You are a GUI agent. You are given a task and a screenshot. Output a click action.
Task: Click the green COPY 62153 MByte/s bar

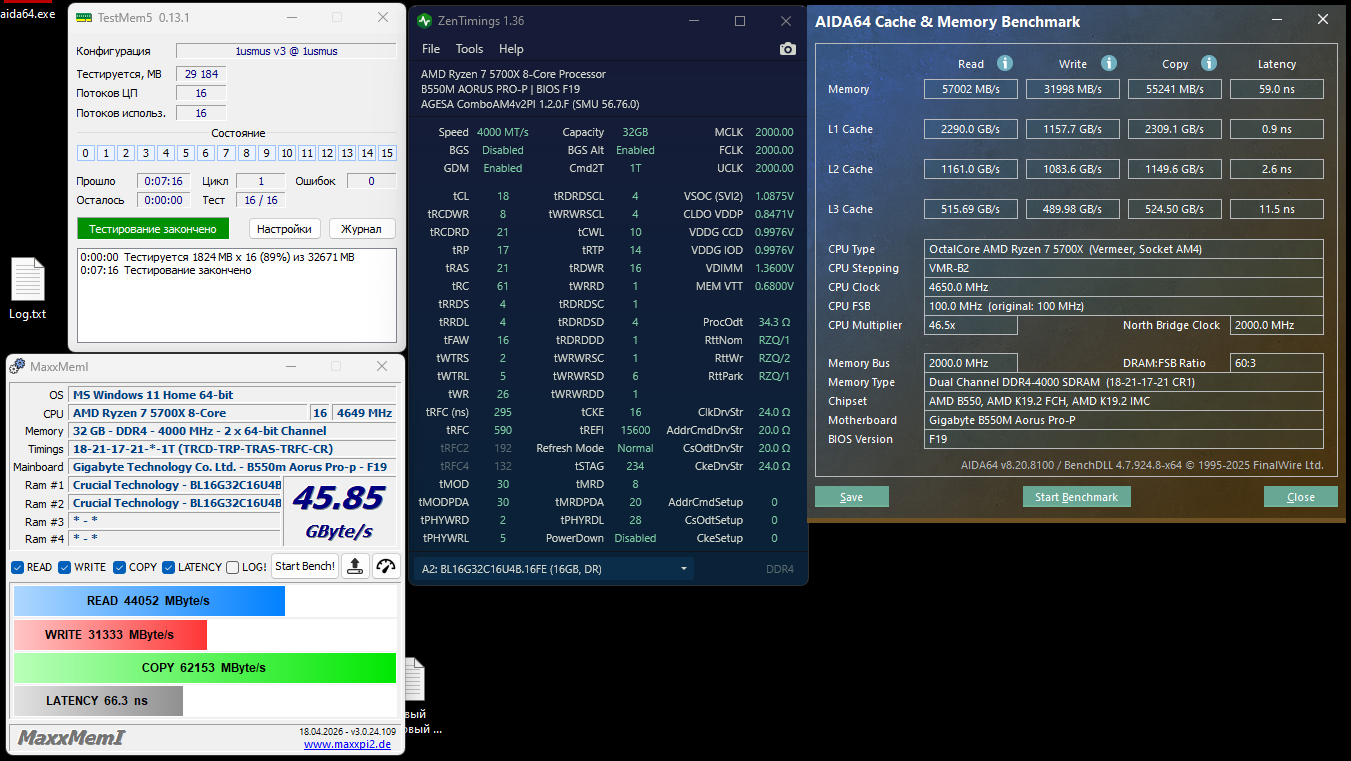[x=205, y=668]
